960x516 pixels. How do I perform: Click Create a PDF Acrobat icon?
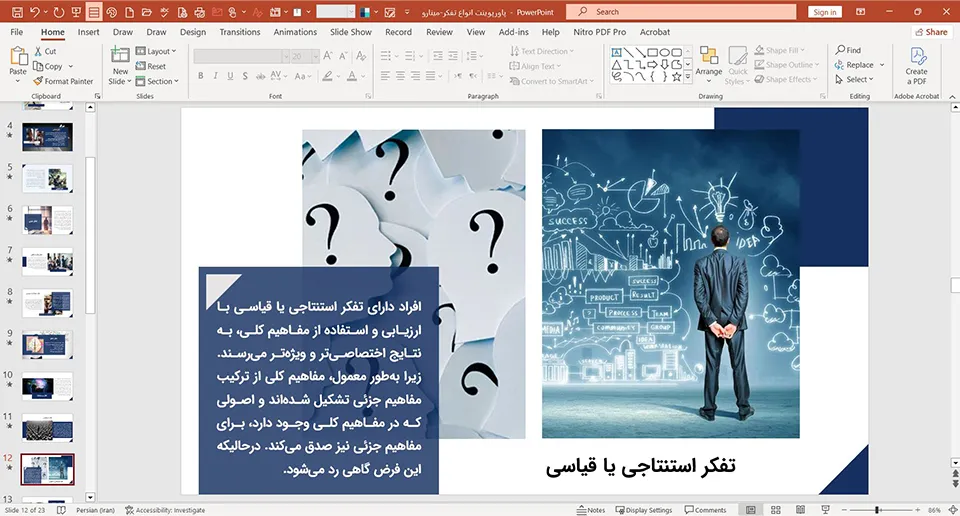point(917,65)
